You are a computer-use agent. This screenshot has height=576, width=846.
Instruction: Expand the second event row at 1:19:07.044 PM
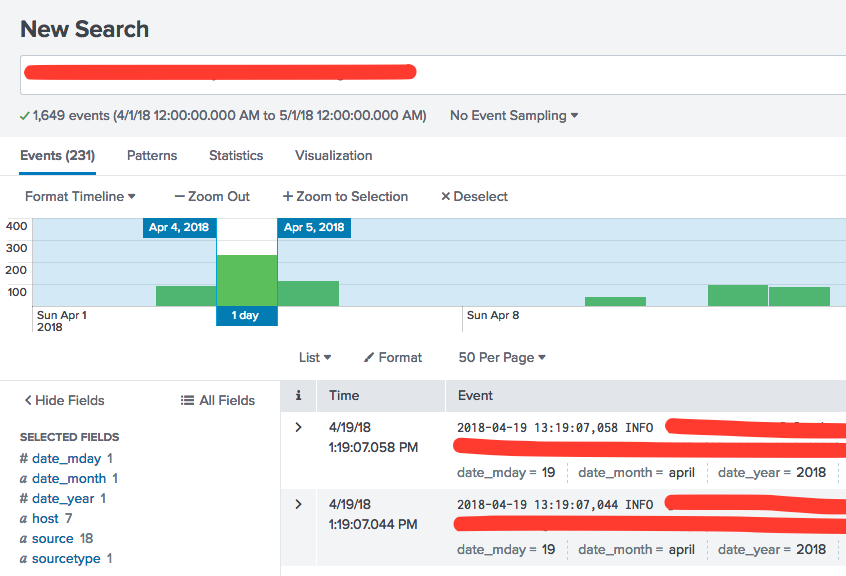298,504
